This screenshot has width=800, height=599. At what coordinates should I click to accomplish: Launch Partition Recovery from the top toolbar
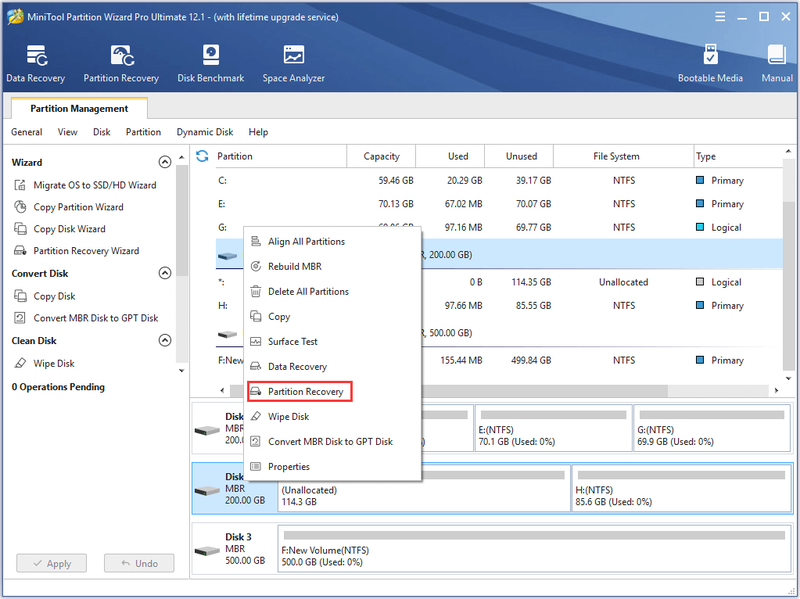coord(121,63)
